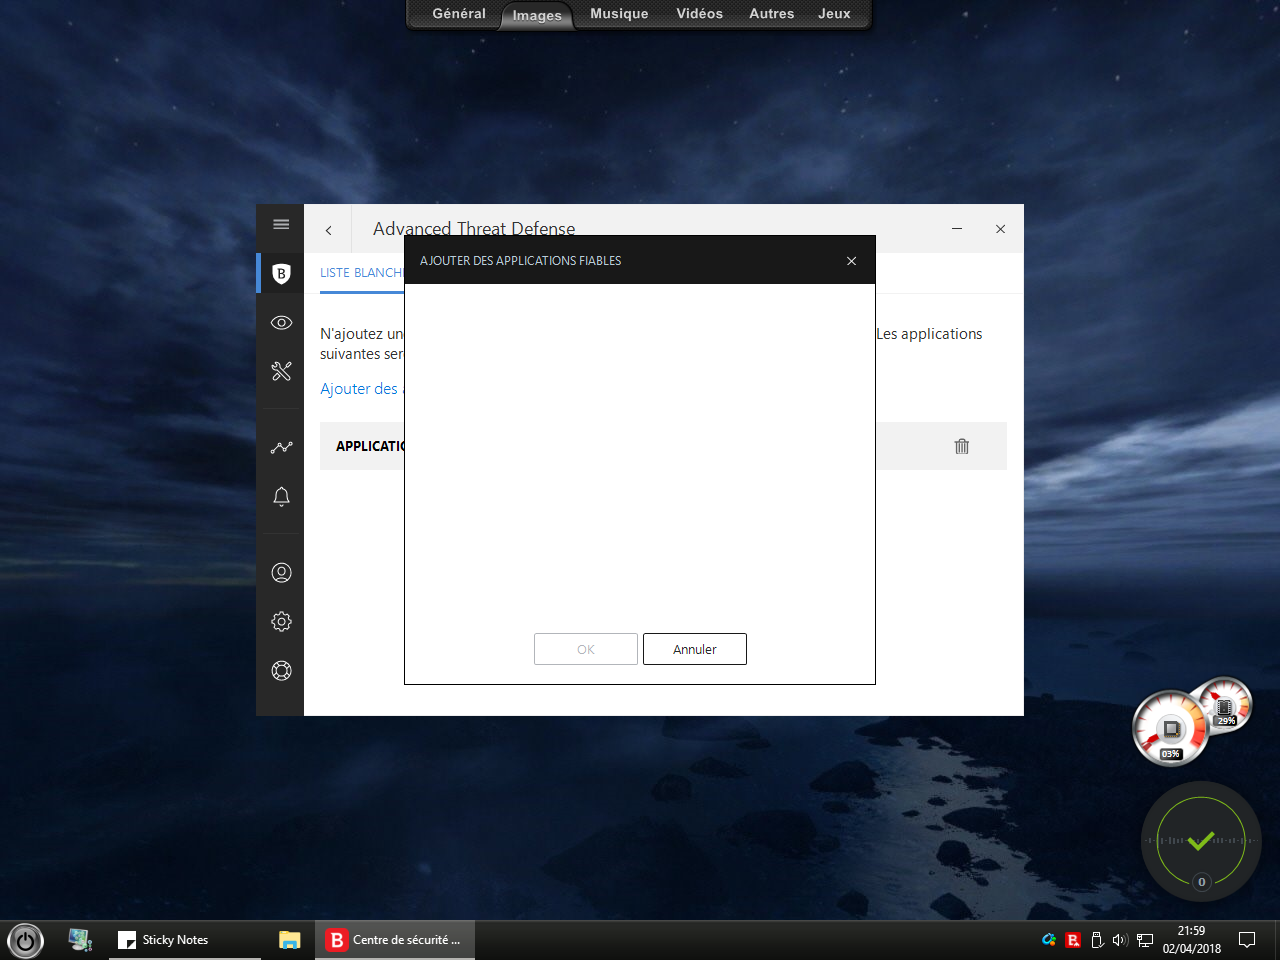Click the colorful tray icon beside Bitdefender
The width and height of the screenshot is (1280, 960).
1049,940
